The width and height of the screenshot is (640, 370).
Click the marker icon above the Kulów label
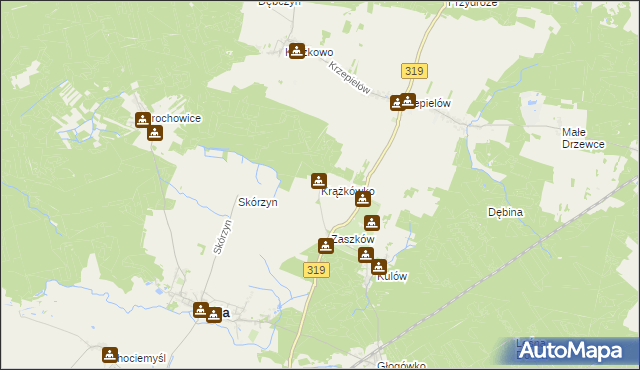click(379, 267)
